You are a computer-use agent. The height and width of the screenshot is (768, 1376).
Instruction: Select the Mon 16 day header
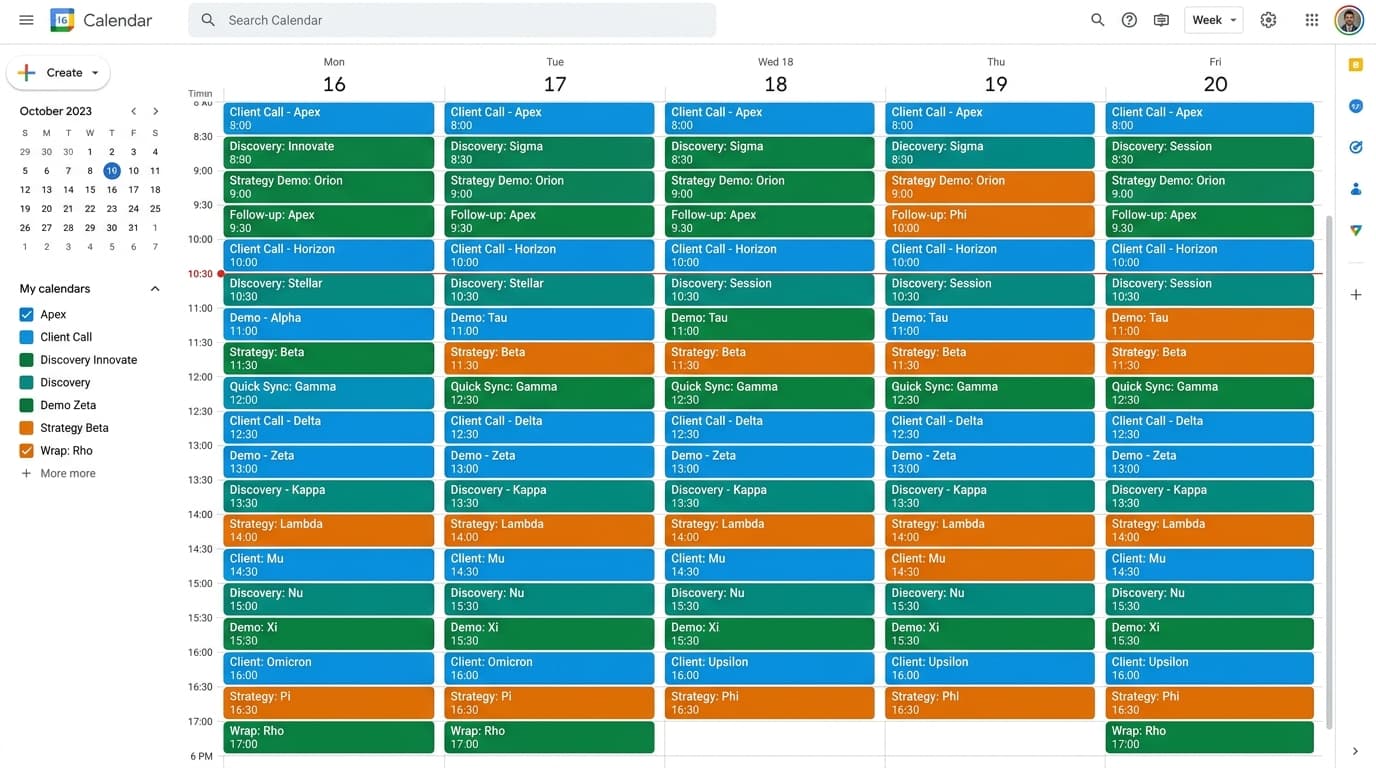(x=334, y=77)
